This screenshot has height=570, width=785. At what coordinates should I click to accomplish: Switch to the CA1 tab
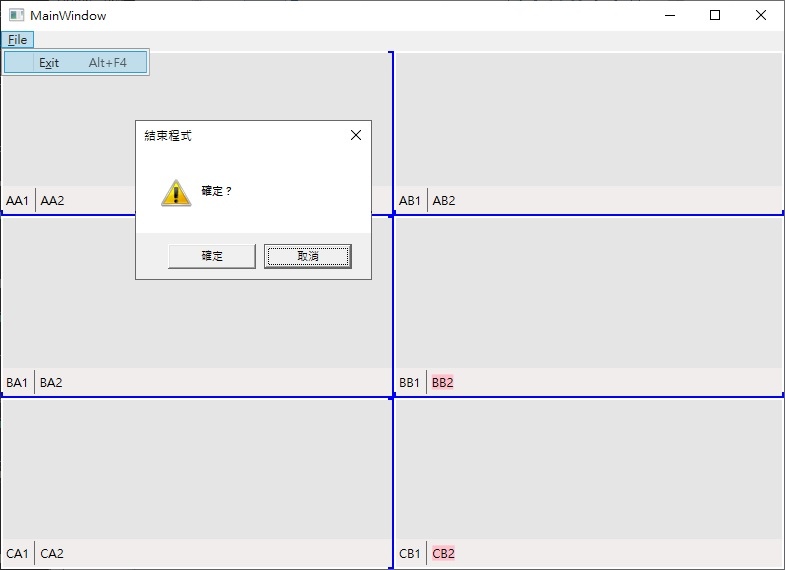pyautogui.click(x=18, y=553)
